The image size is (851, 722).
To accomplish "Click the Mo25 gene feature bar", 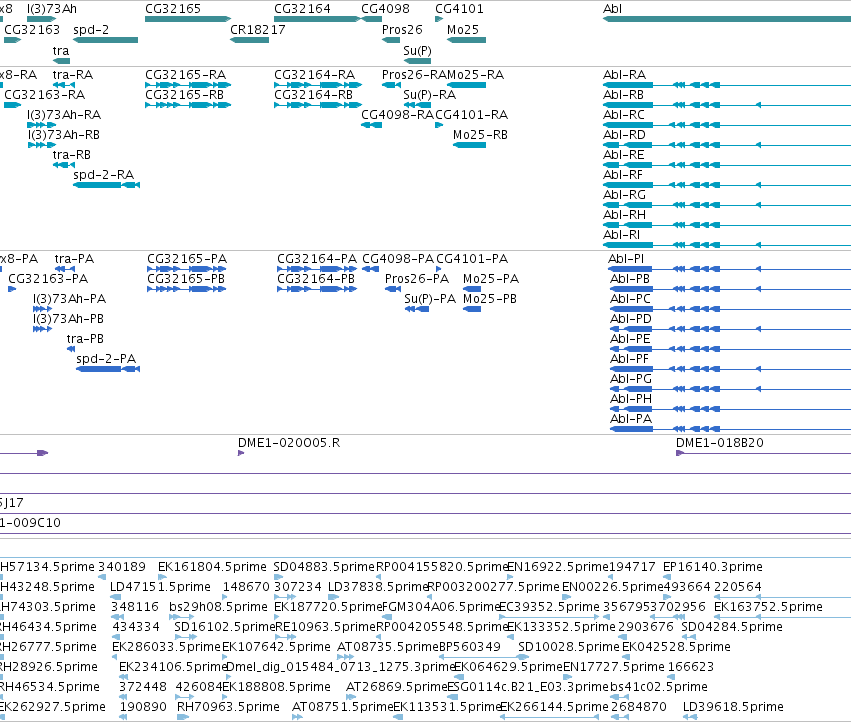I will pos(466,40).
